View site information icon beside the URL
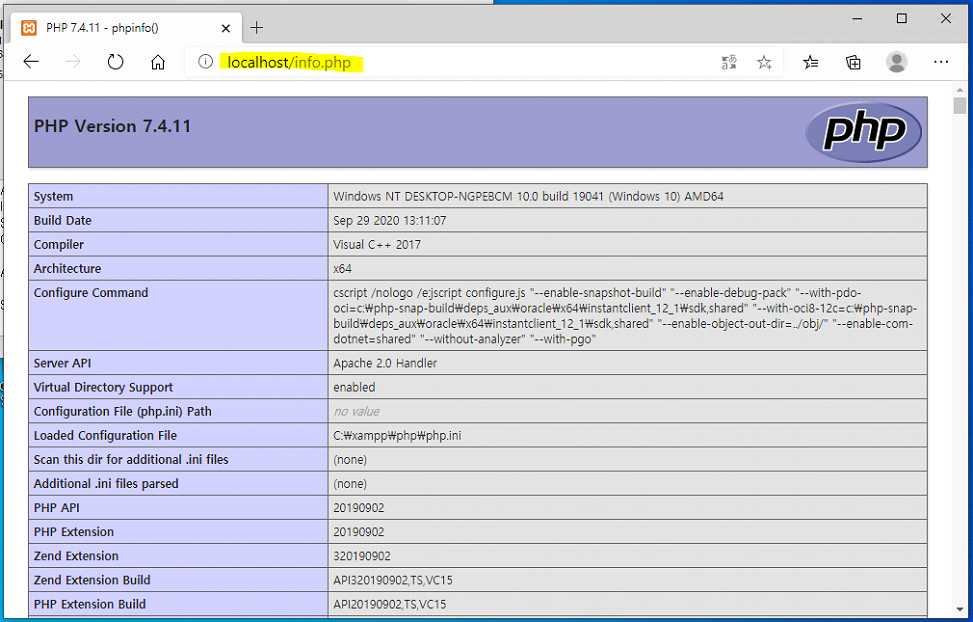Viewport: 973px width, 622px height. 205,61
